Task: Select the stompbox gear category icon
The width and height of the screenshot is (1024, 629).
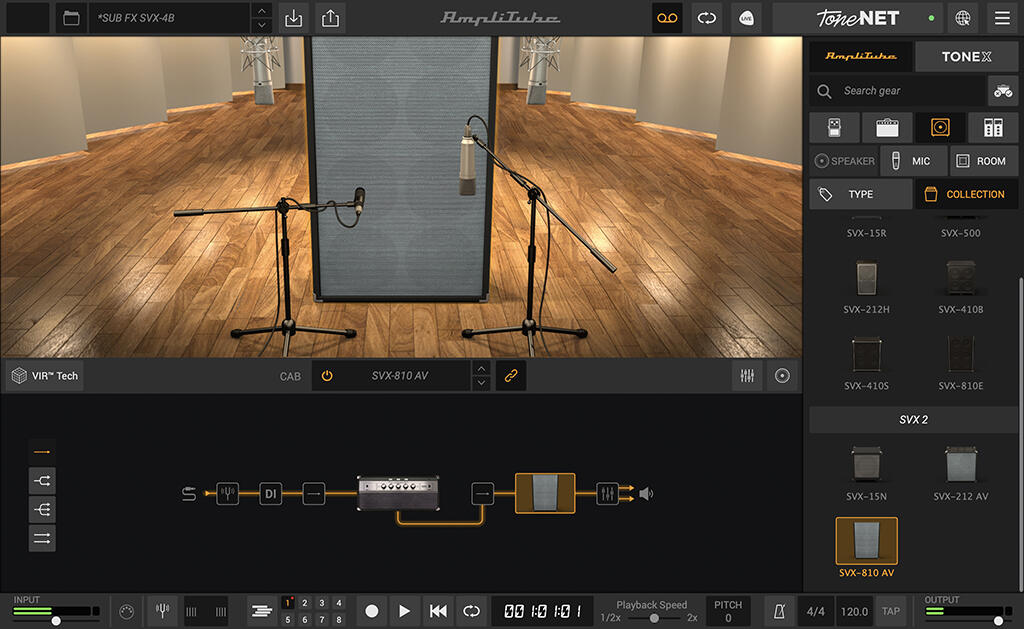Action: coord(833,127)
